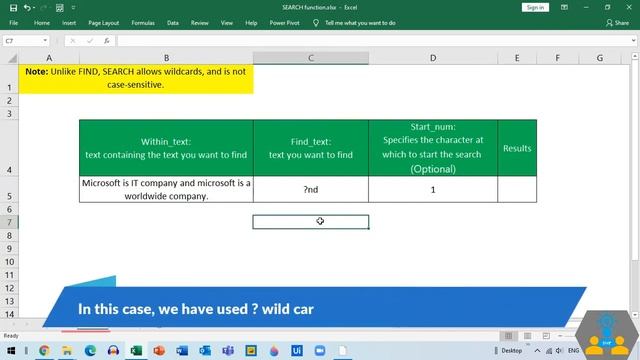Switch to Normal view icon in status bar
640x360 pixels.
509,336
